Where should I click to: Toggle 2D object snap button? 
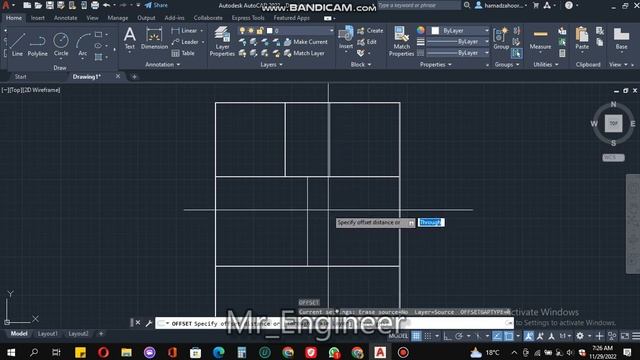509,336
